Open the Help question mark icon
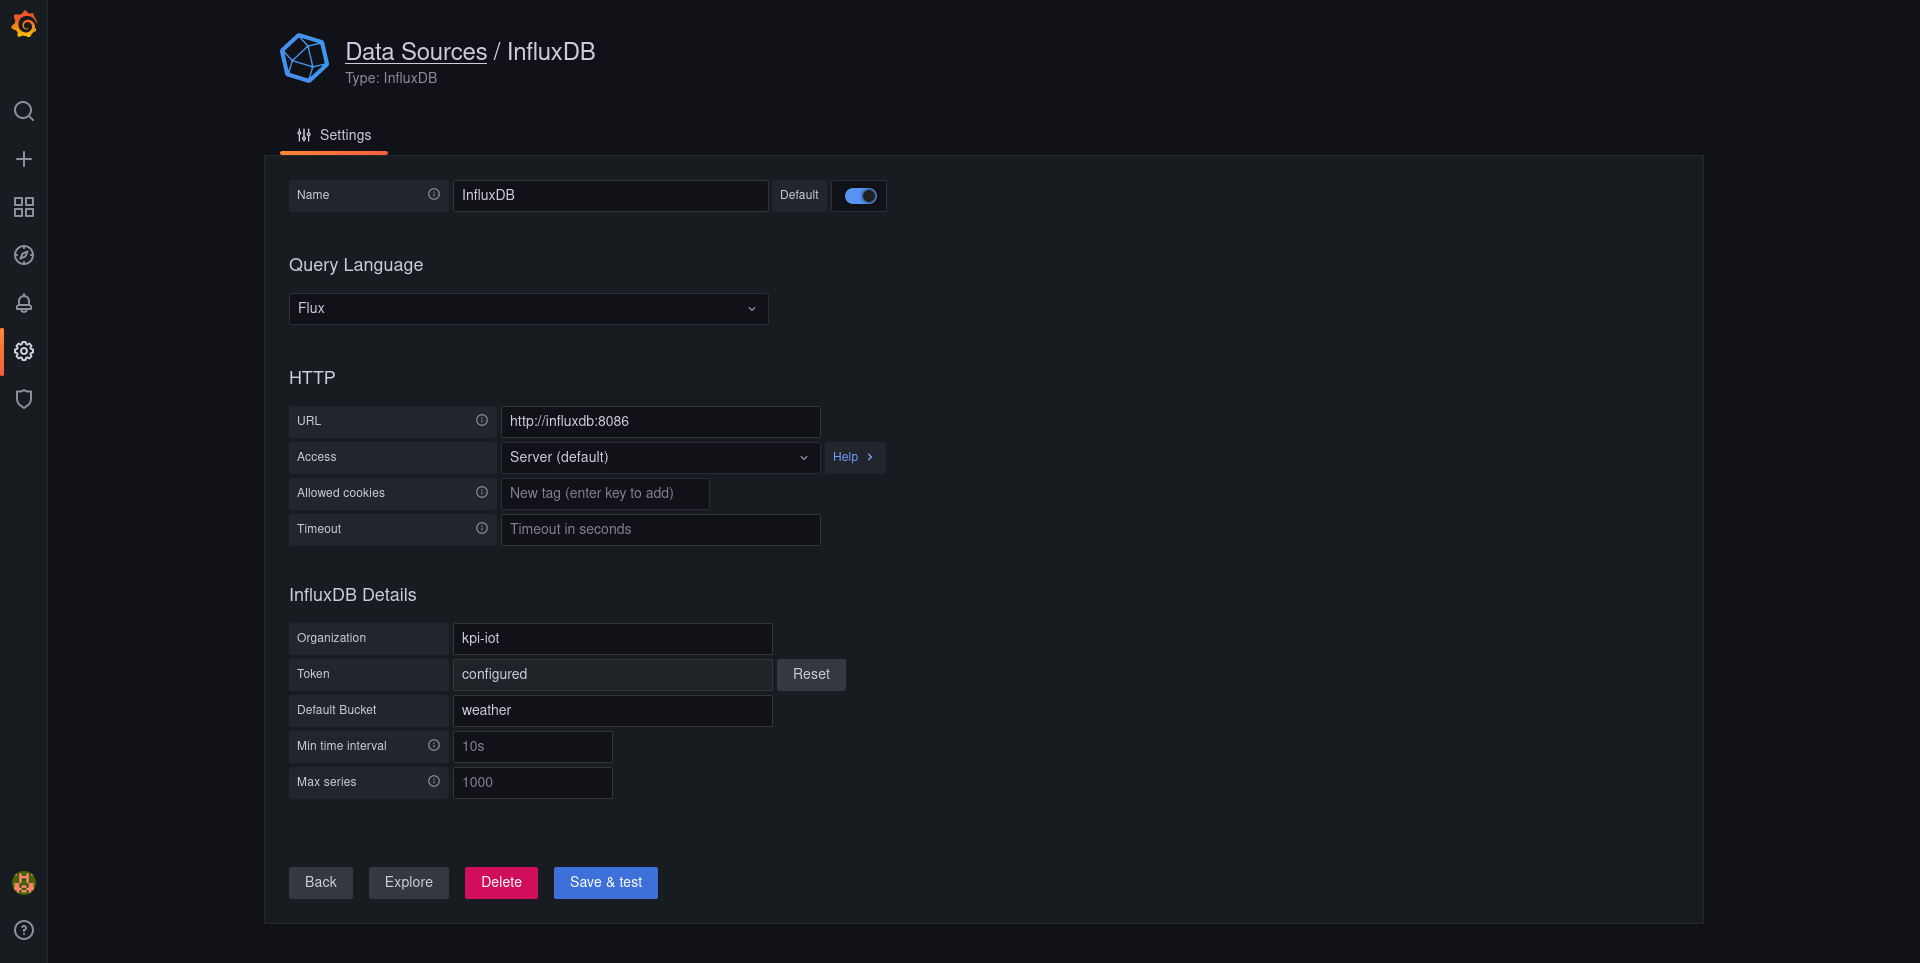1920x963 pixels. point(24,930)
